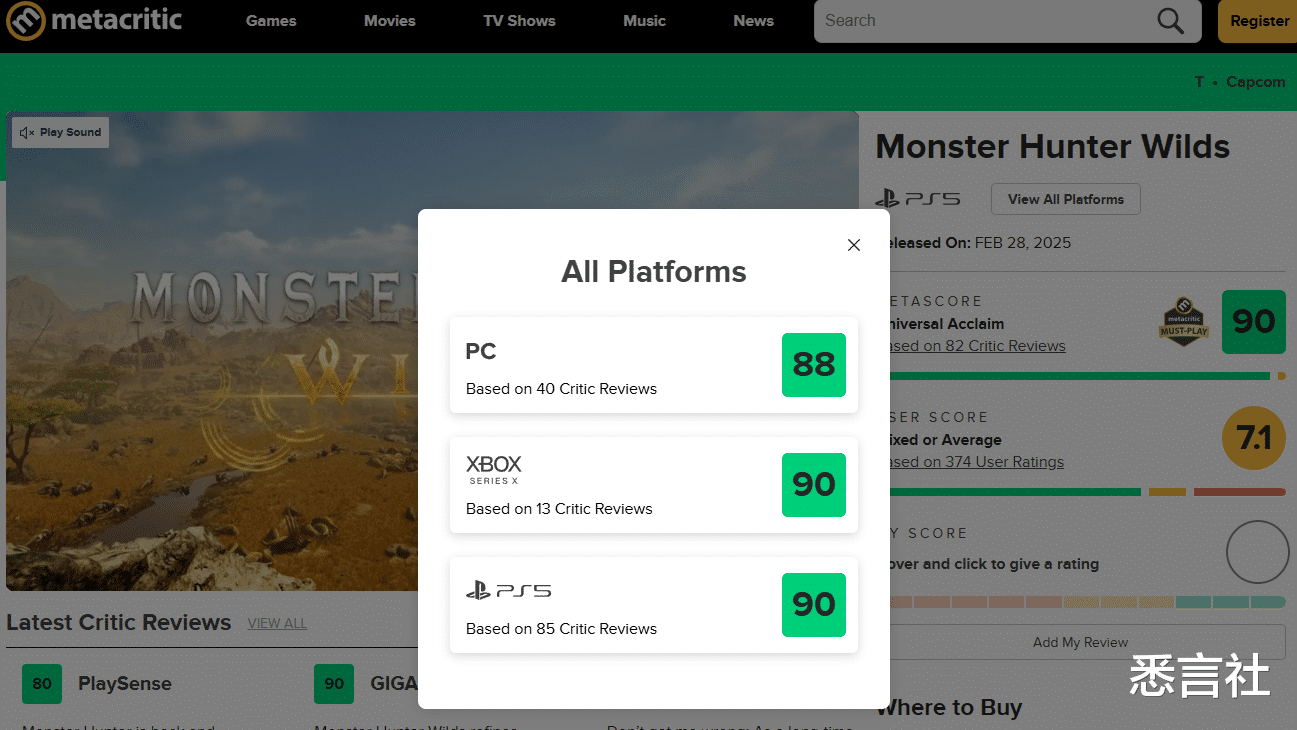Viewport: 1297px width, 730px height.
Task: Click the Xbox Series X logo
Action: point(494,469)
